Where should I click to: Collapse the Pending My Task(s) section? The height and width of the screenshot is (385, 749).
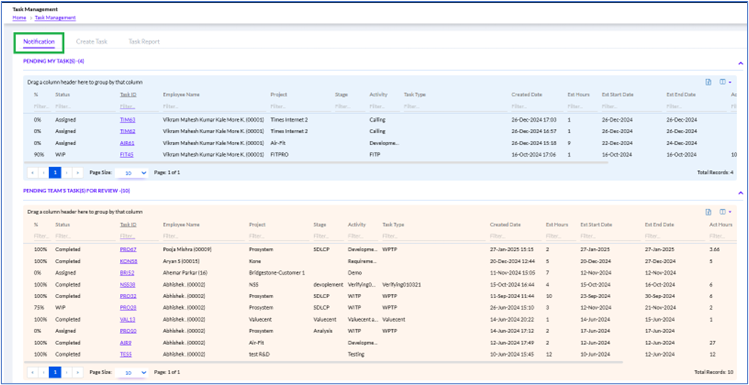pos(740,63)
